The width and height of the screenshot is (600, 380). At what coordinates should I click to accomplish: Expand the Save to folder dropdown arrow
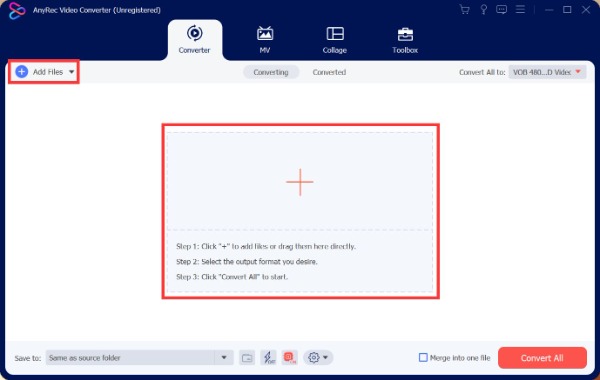tap(224, 358)
